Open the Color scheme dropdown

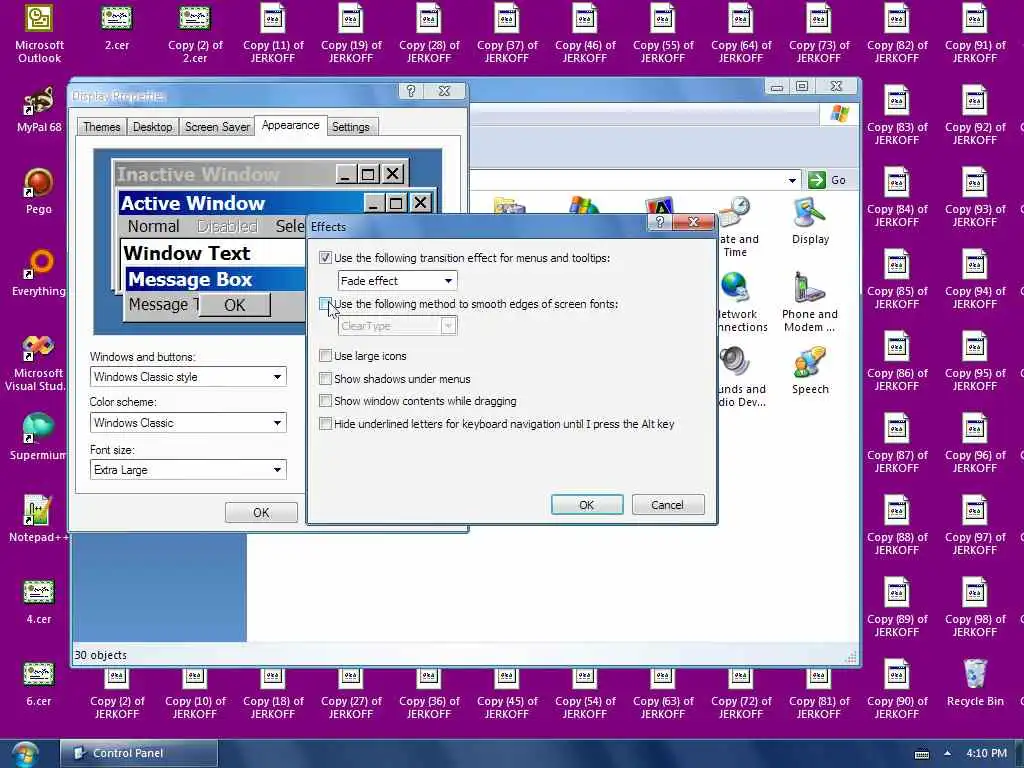(188, 423)
